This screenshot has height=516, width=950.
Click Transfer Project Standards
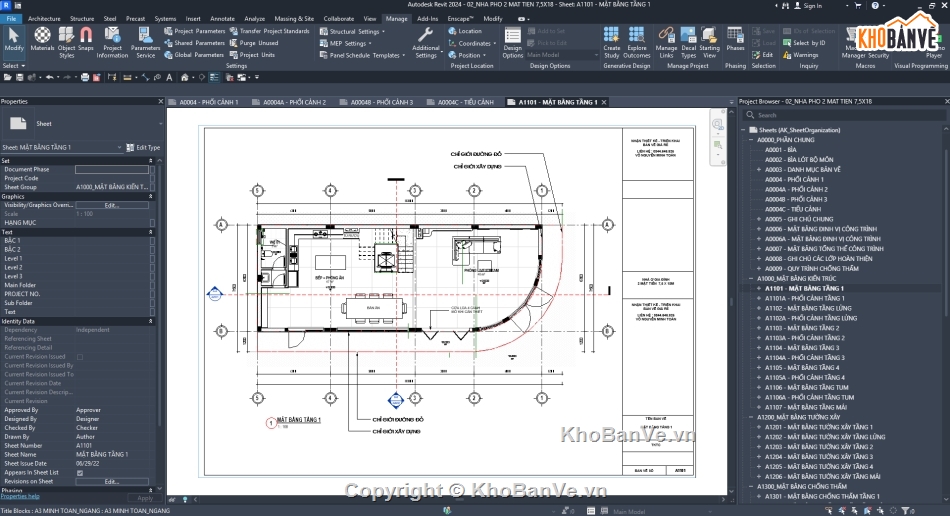pyautogui.click(x=269, y=31)
